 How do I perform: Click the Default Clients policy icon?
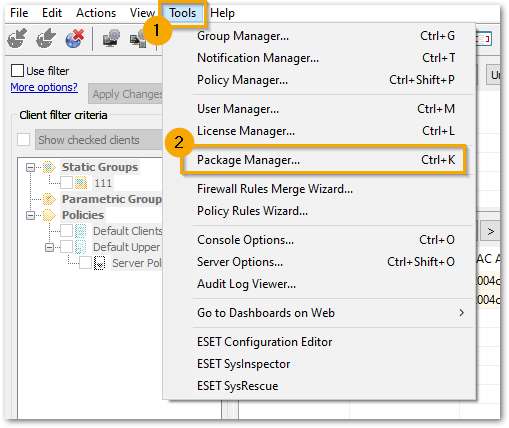80,231
